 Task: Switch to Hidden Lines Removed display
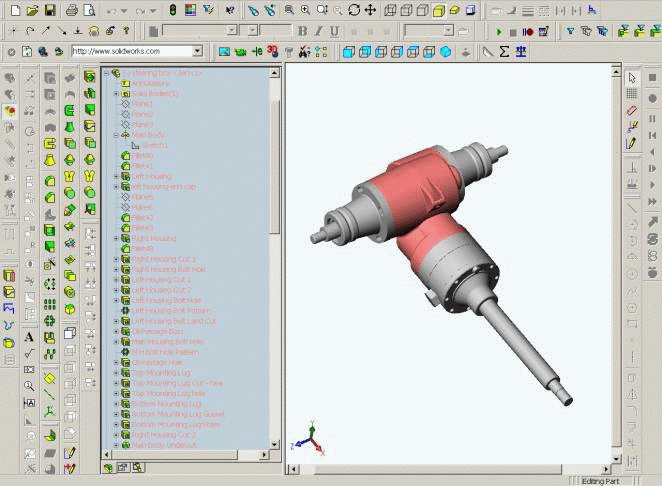coord(422,10)
